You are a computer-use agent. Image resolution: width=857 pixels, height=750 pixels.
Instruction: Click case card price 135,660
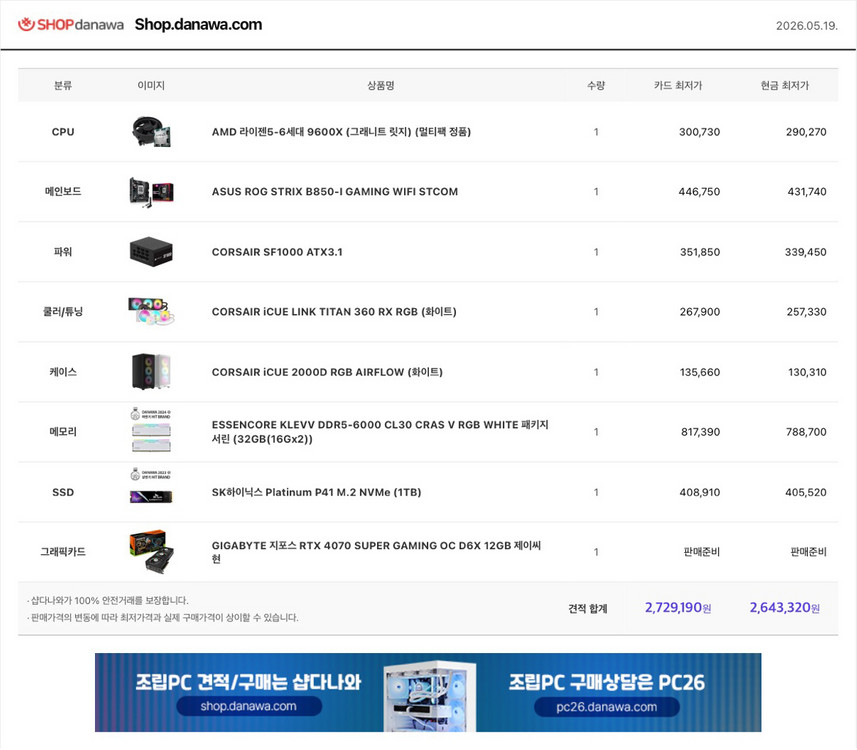point(700,372)
